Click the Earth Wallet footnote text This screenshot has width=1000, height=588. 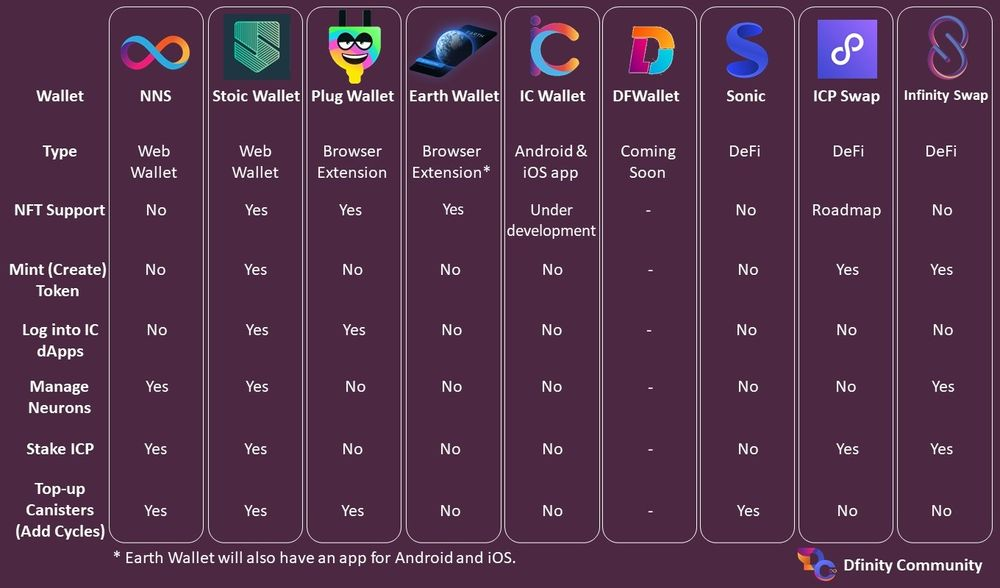click(x=314, y=557)
